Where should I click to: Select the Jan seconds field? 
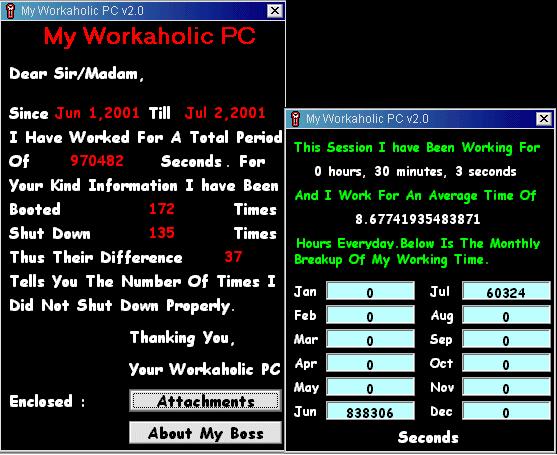click(x=370, y=291)
